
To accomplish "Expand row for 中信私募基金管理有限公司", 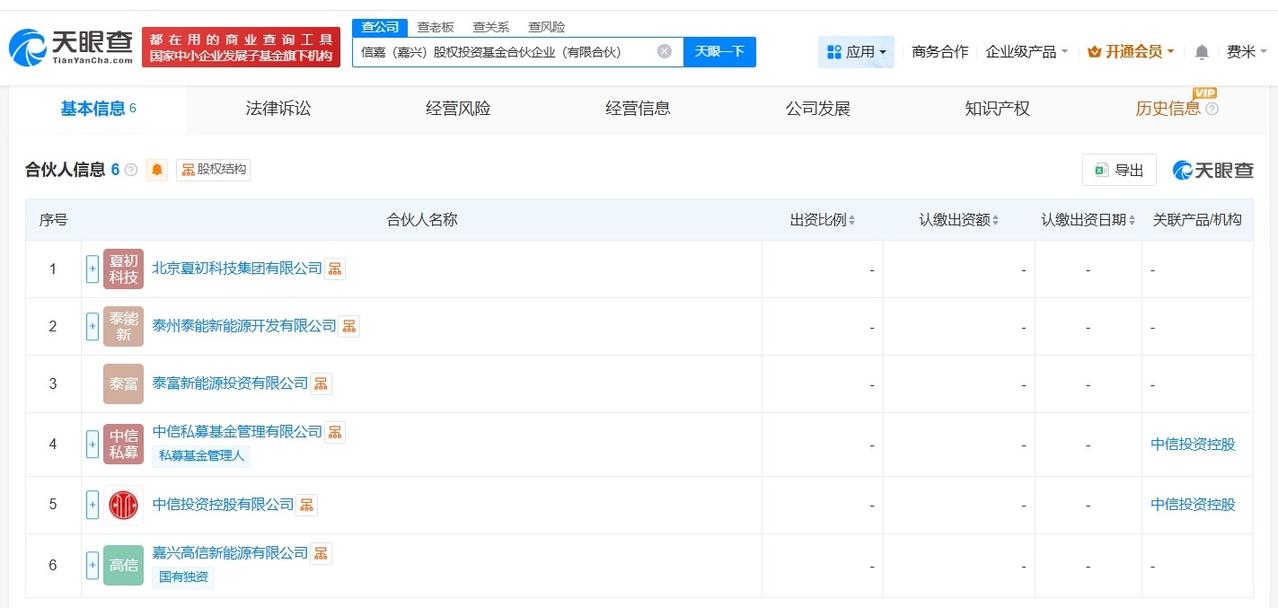I will coord(92,444).
